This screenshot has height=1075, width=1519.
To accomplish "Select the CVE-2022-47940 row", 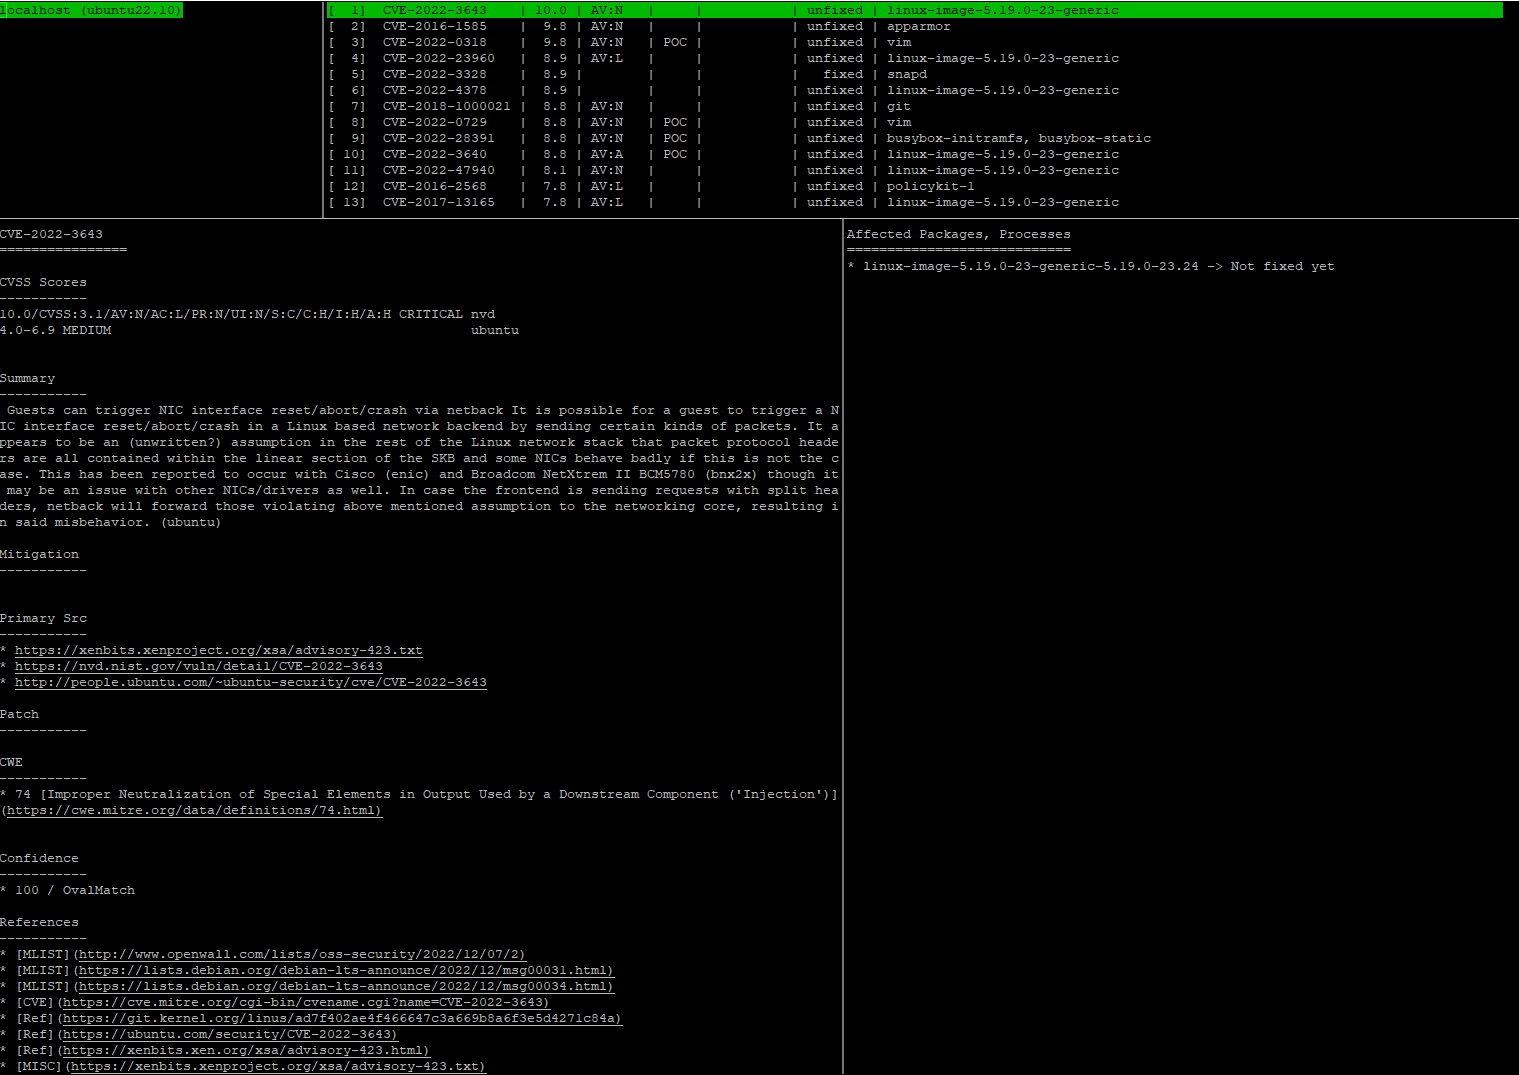I will click(915, 170).
